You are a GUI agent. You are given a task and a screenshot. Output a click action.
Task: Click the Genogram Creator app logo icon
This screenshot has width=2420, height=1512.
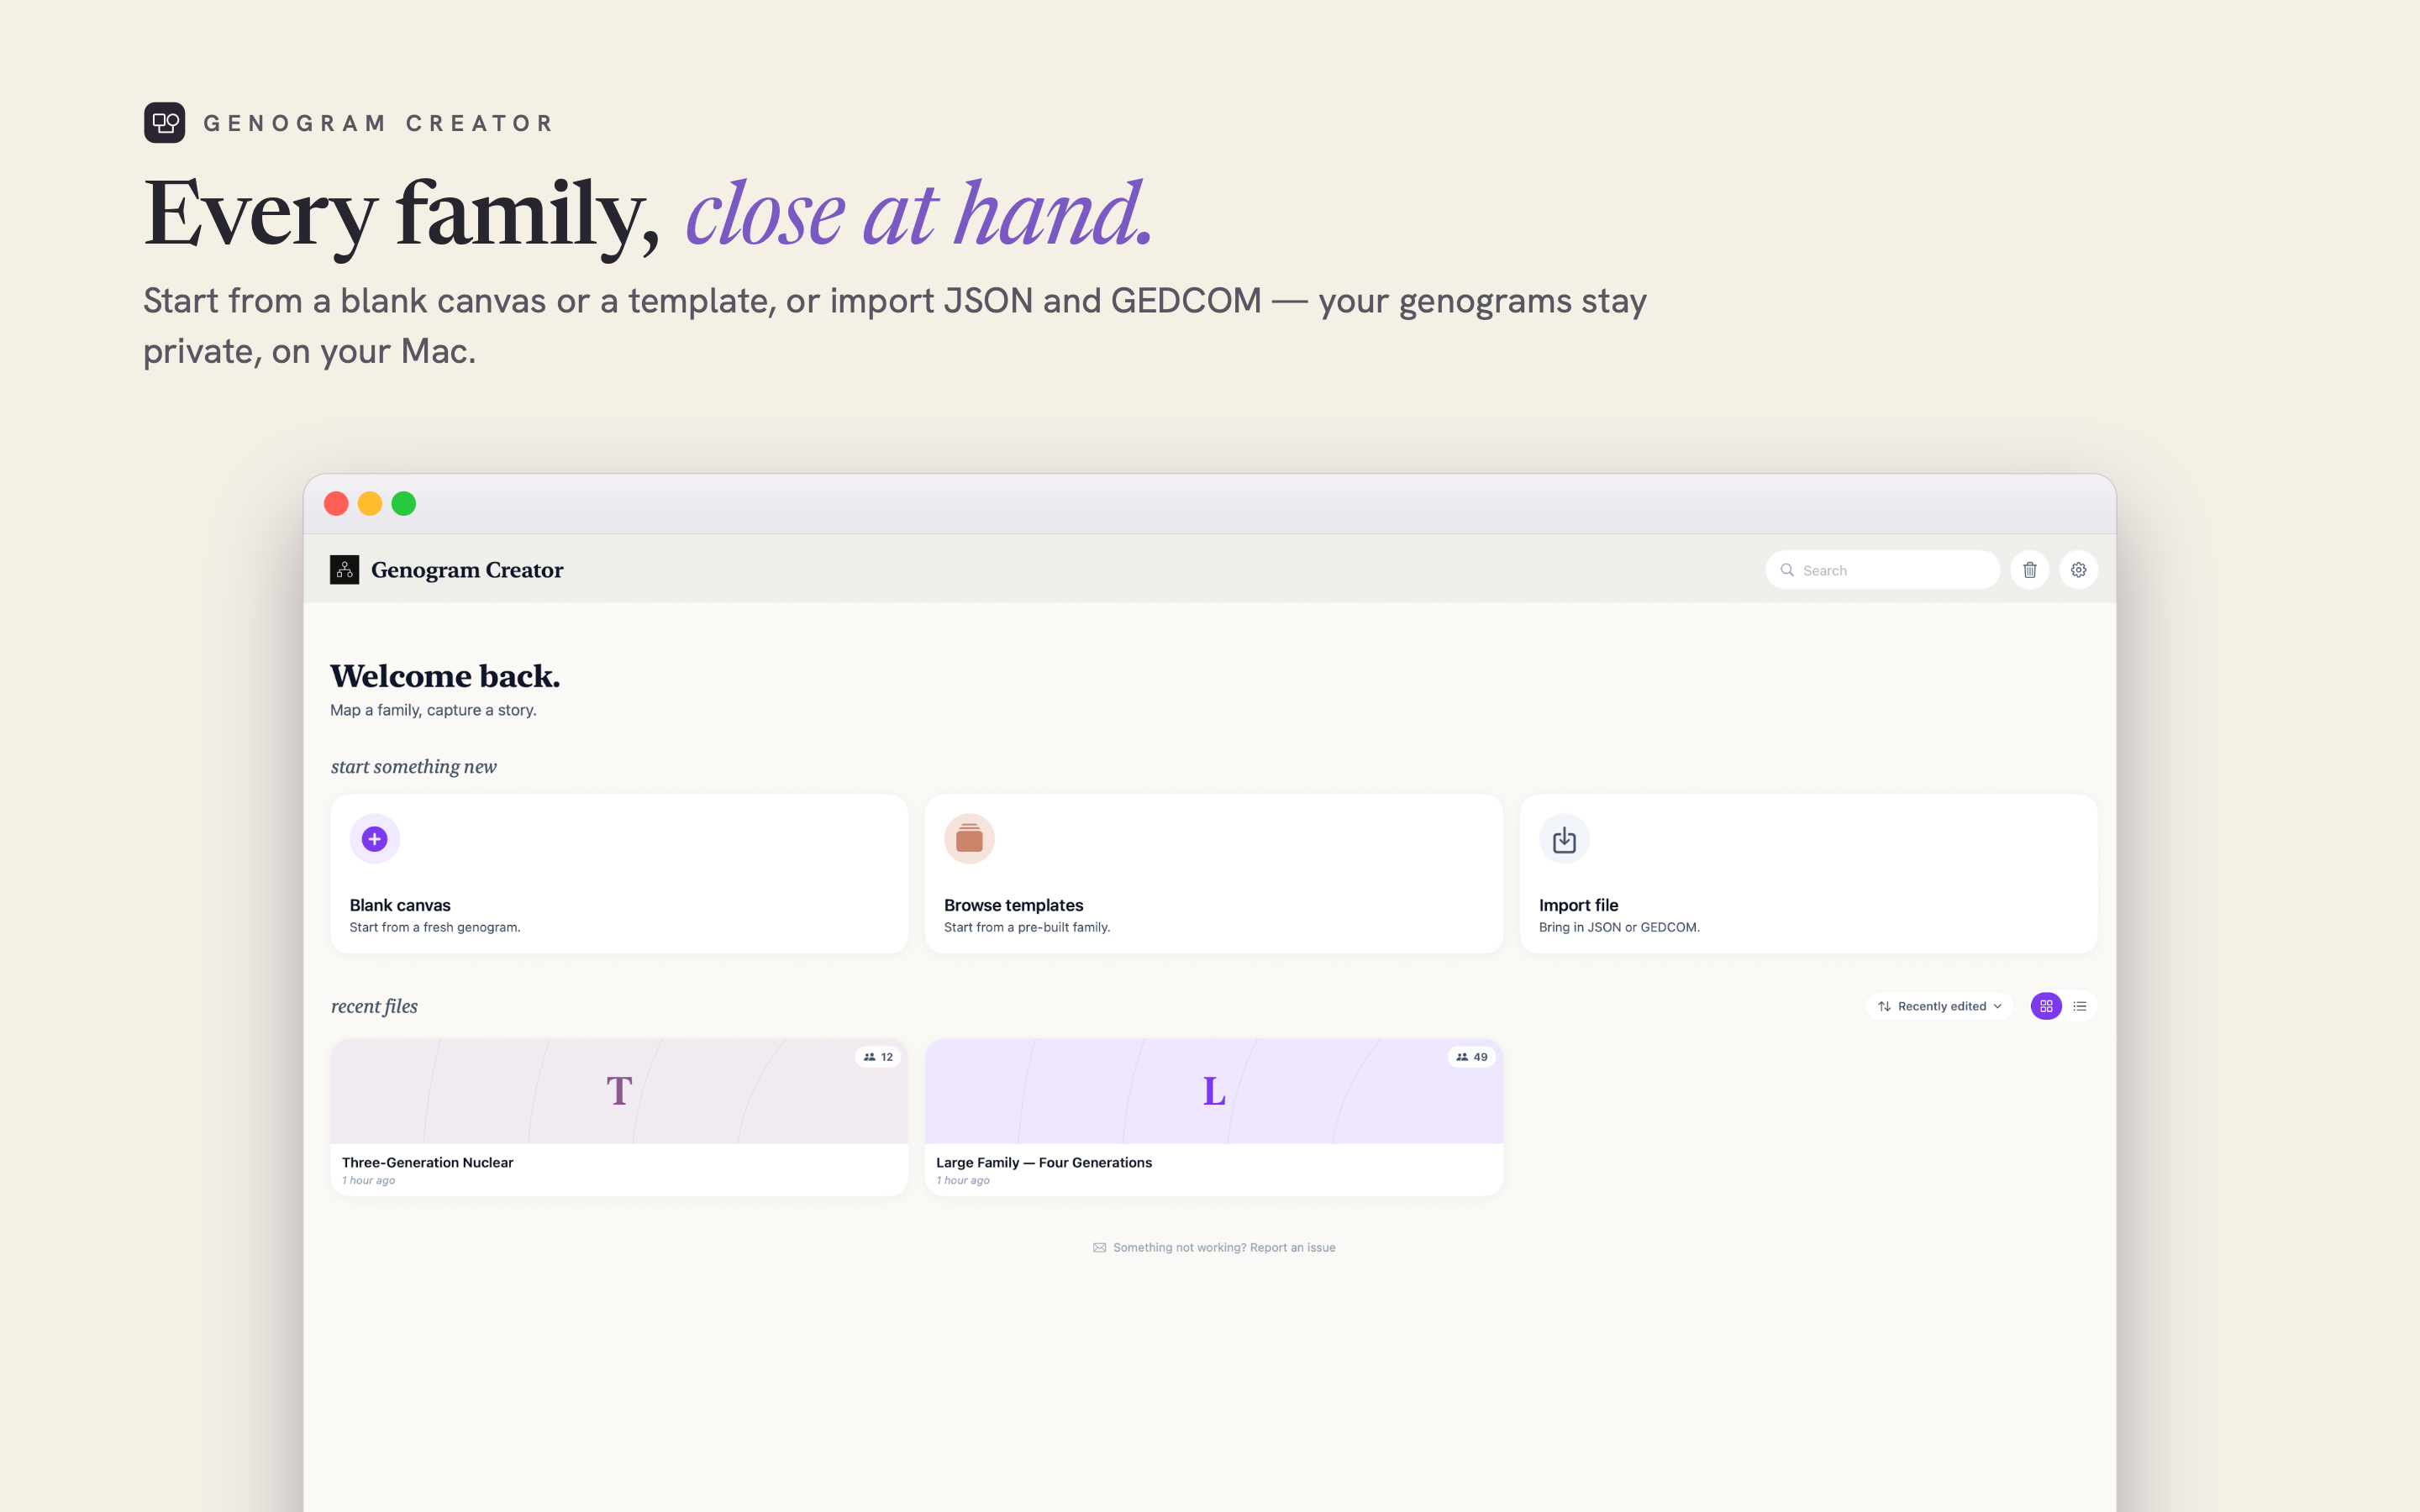[x=345, y=570]
